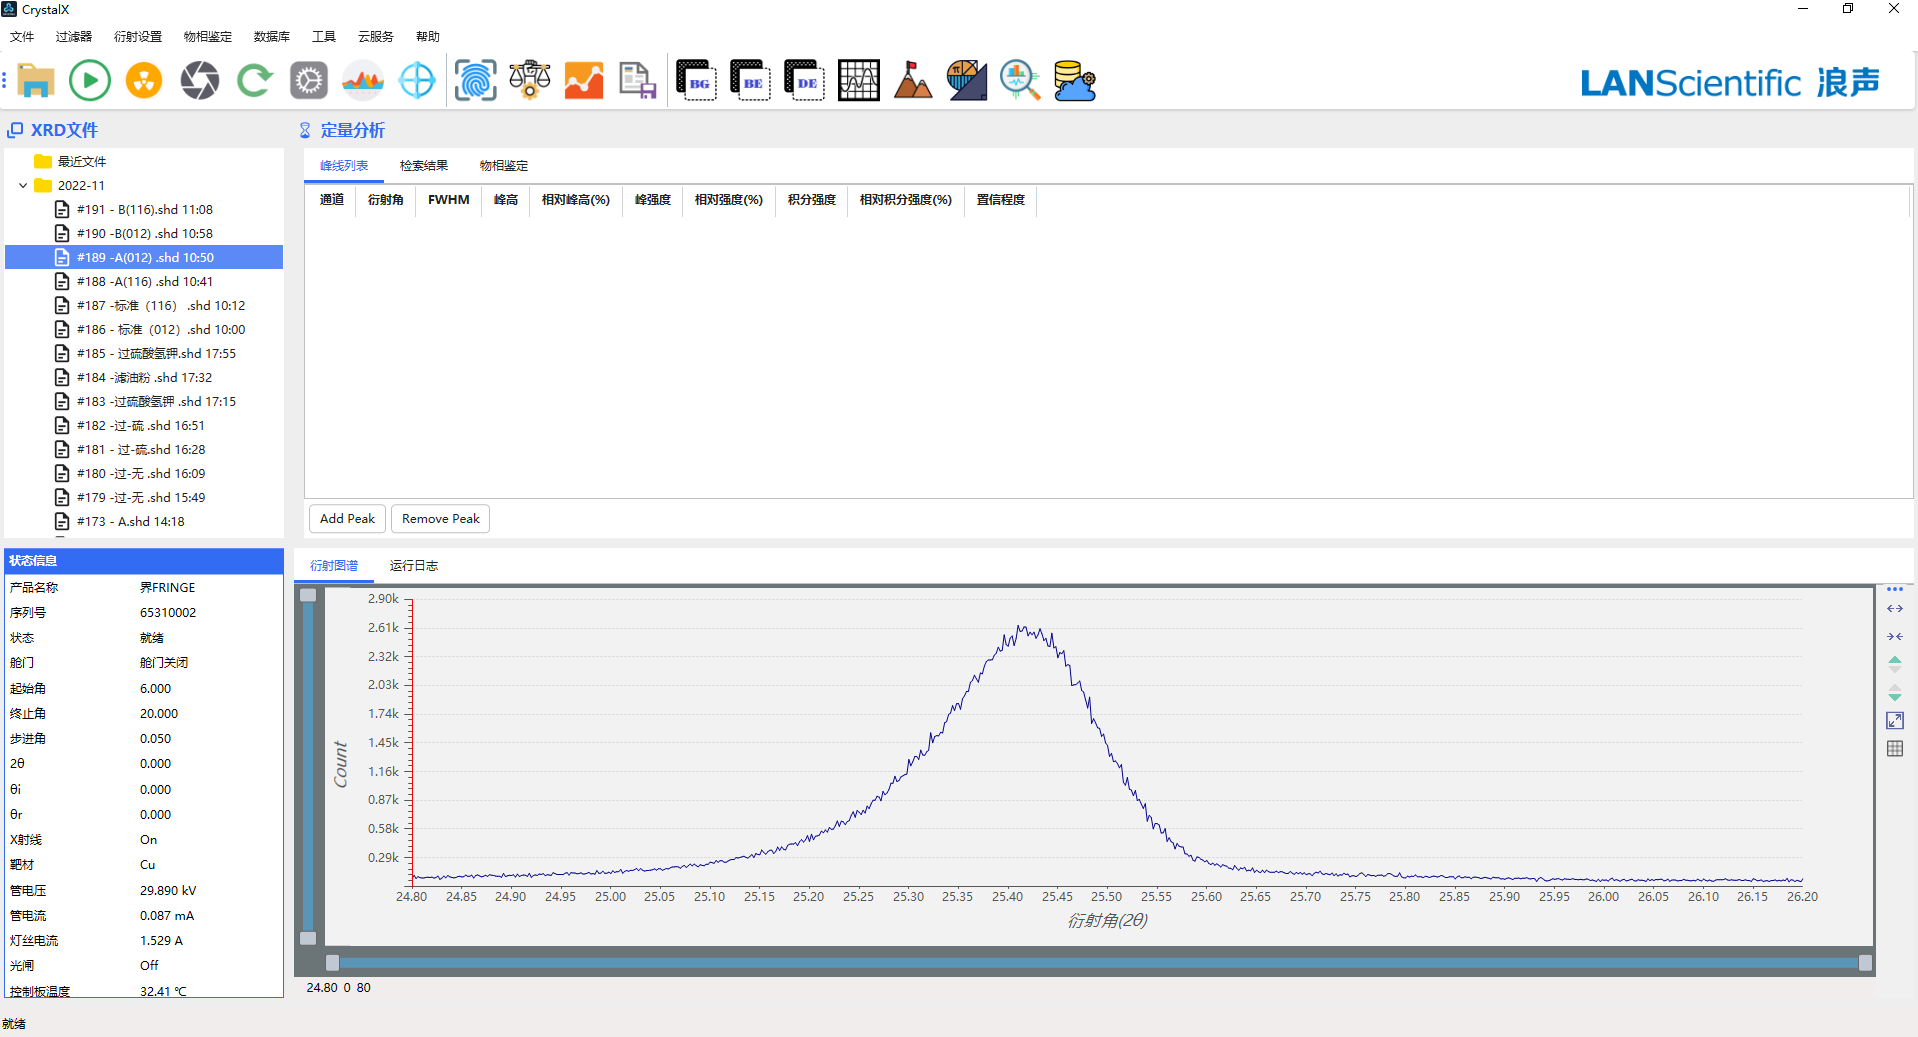1918x1037 pixels.
Task: Click the Remove Peak button
Action: point(440,519)
